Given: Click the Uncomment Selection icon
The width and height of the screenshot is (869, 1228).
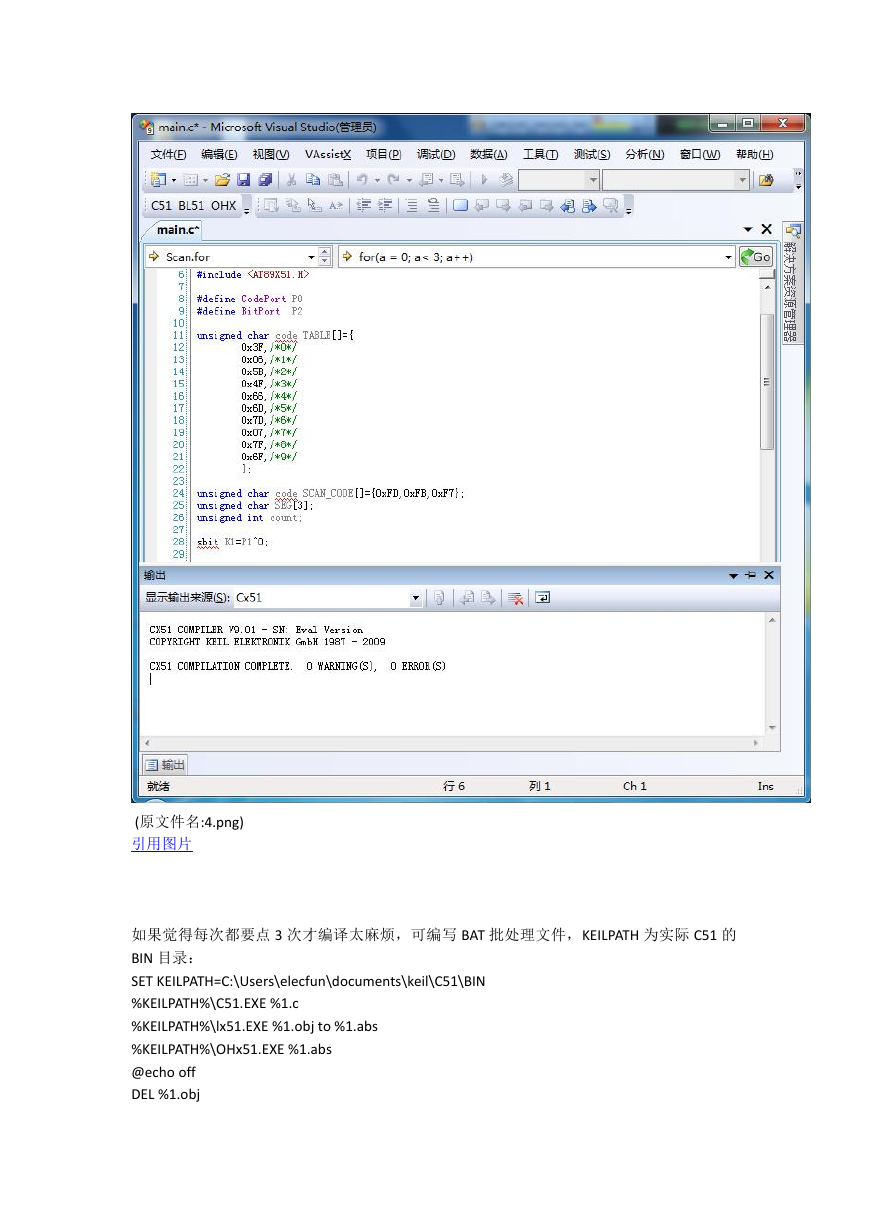Looking at the screenshot, I should [433, 206].
